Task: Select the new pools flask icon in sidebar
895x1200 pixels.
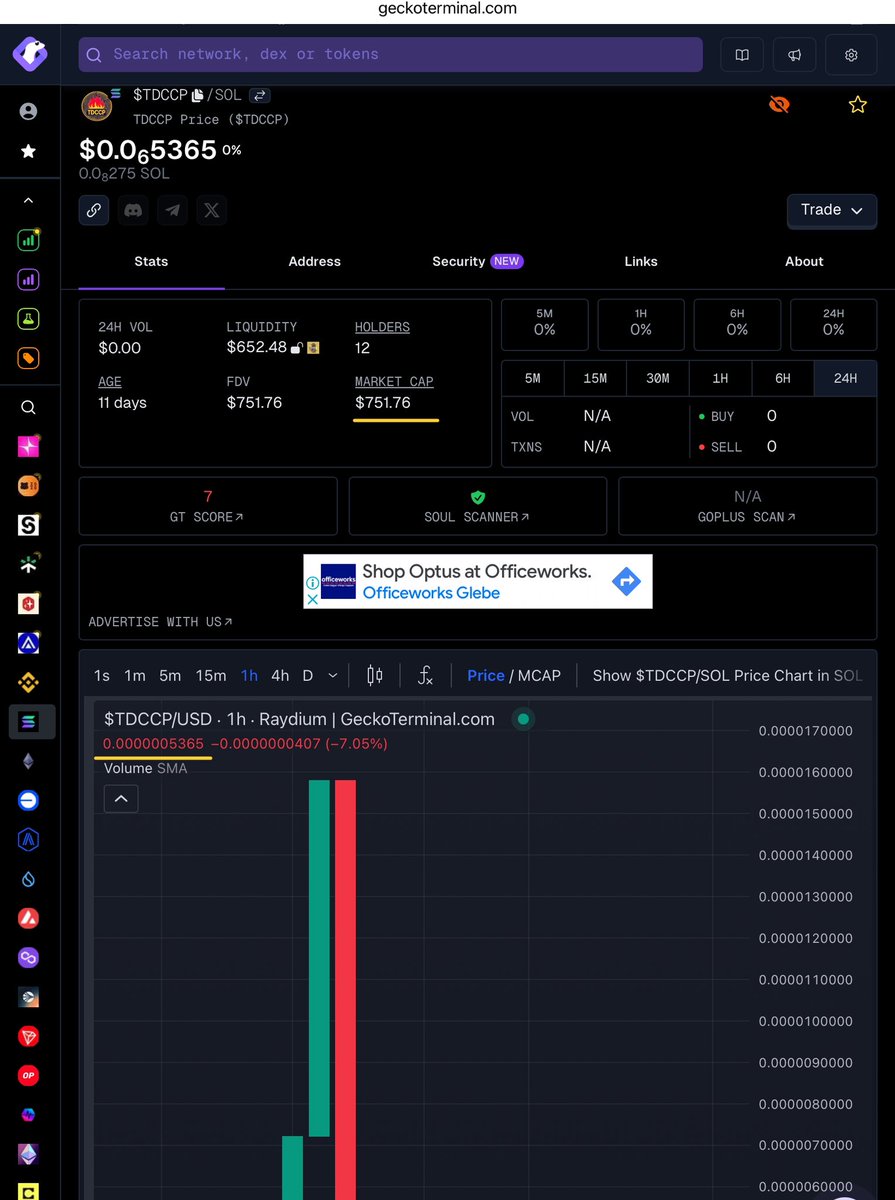Action: click(x=28, y=318)
